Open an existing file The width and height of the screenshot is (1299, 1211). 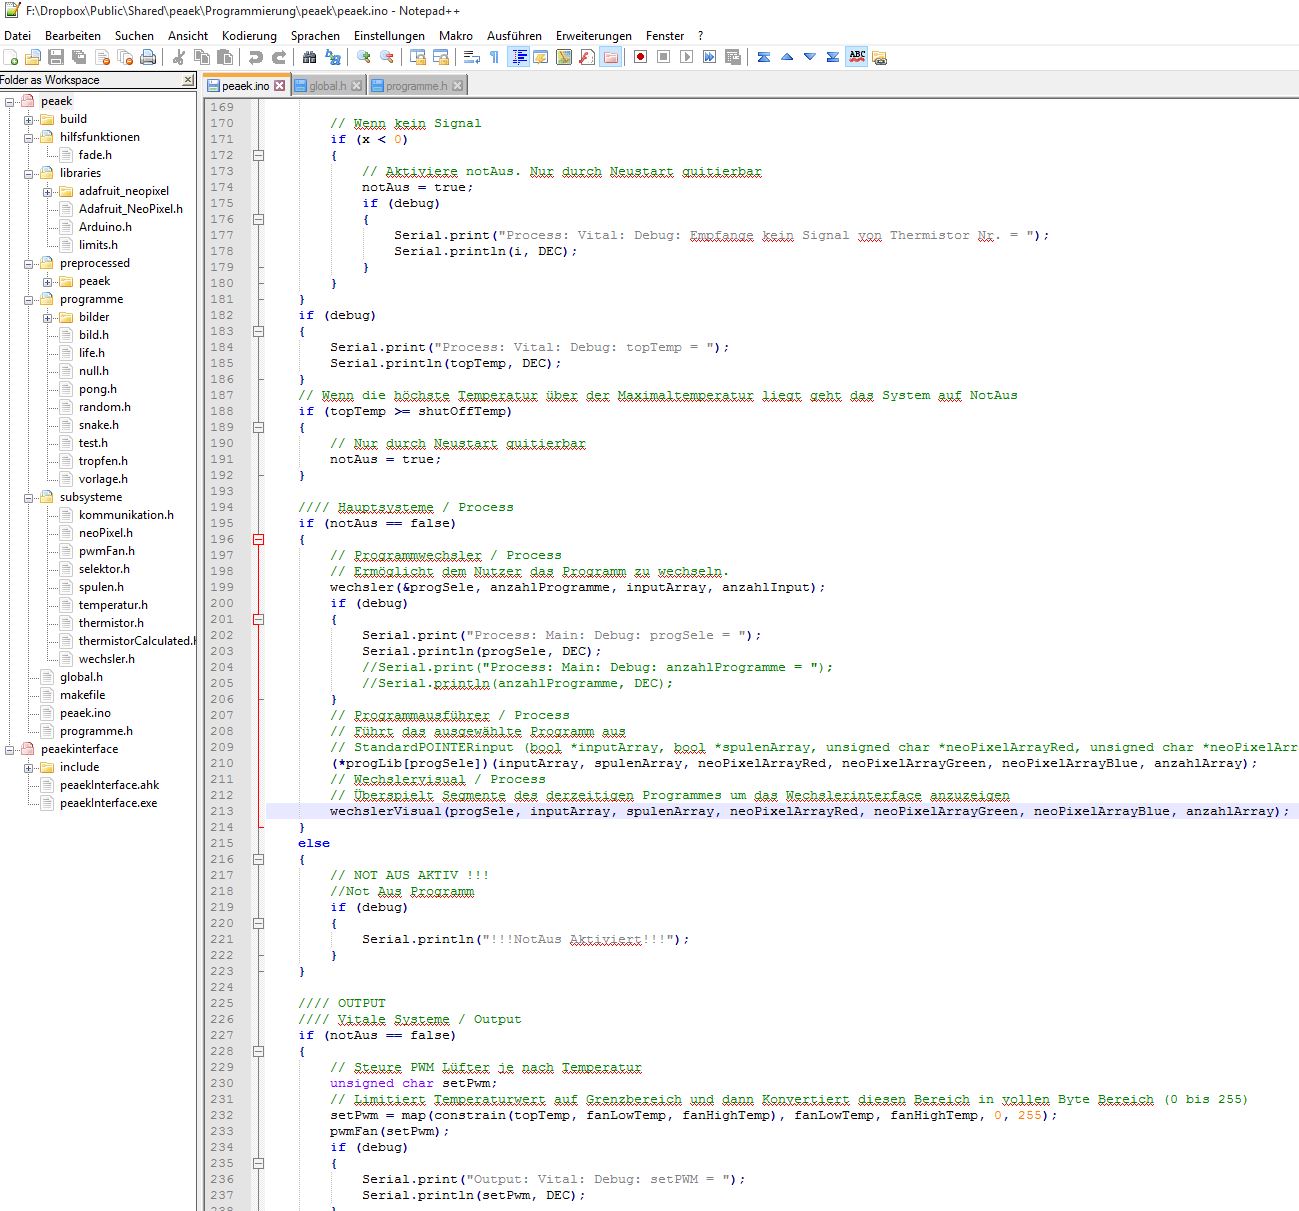(x=33, y=57)
